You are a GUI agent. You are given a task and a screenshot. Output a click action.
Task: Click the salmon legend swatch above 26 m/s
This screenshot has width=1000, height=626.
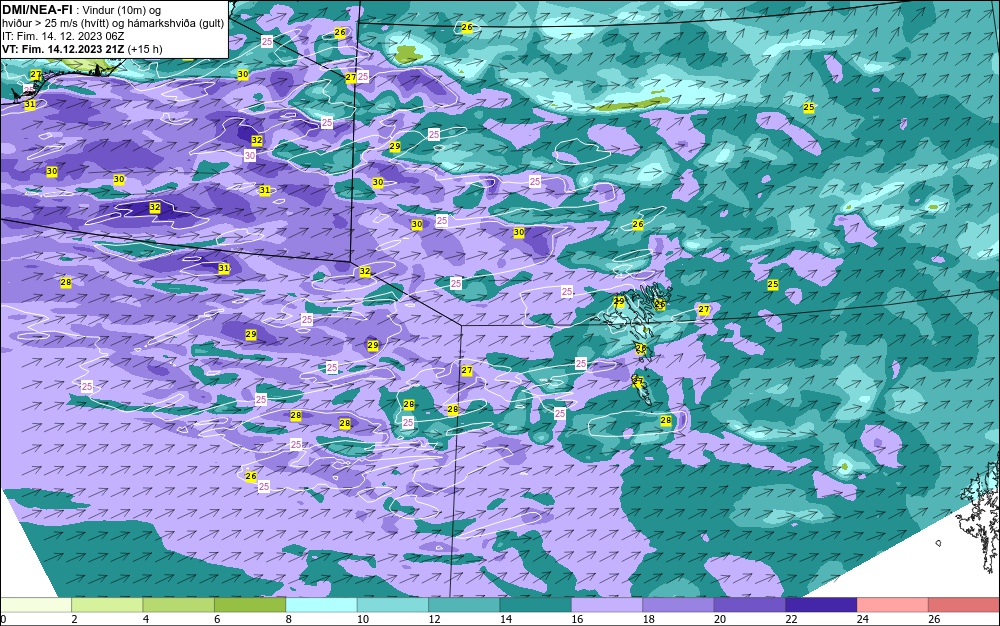[x=964, y=605]
